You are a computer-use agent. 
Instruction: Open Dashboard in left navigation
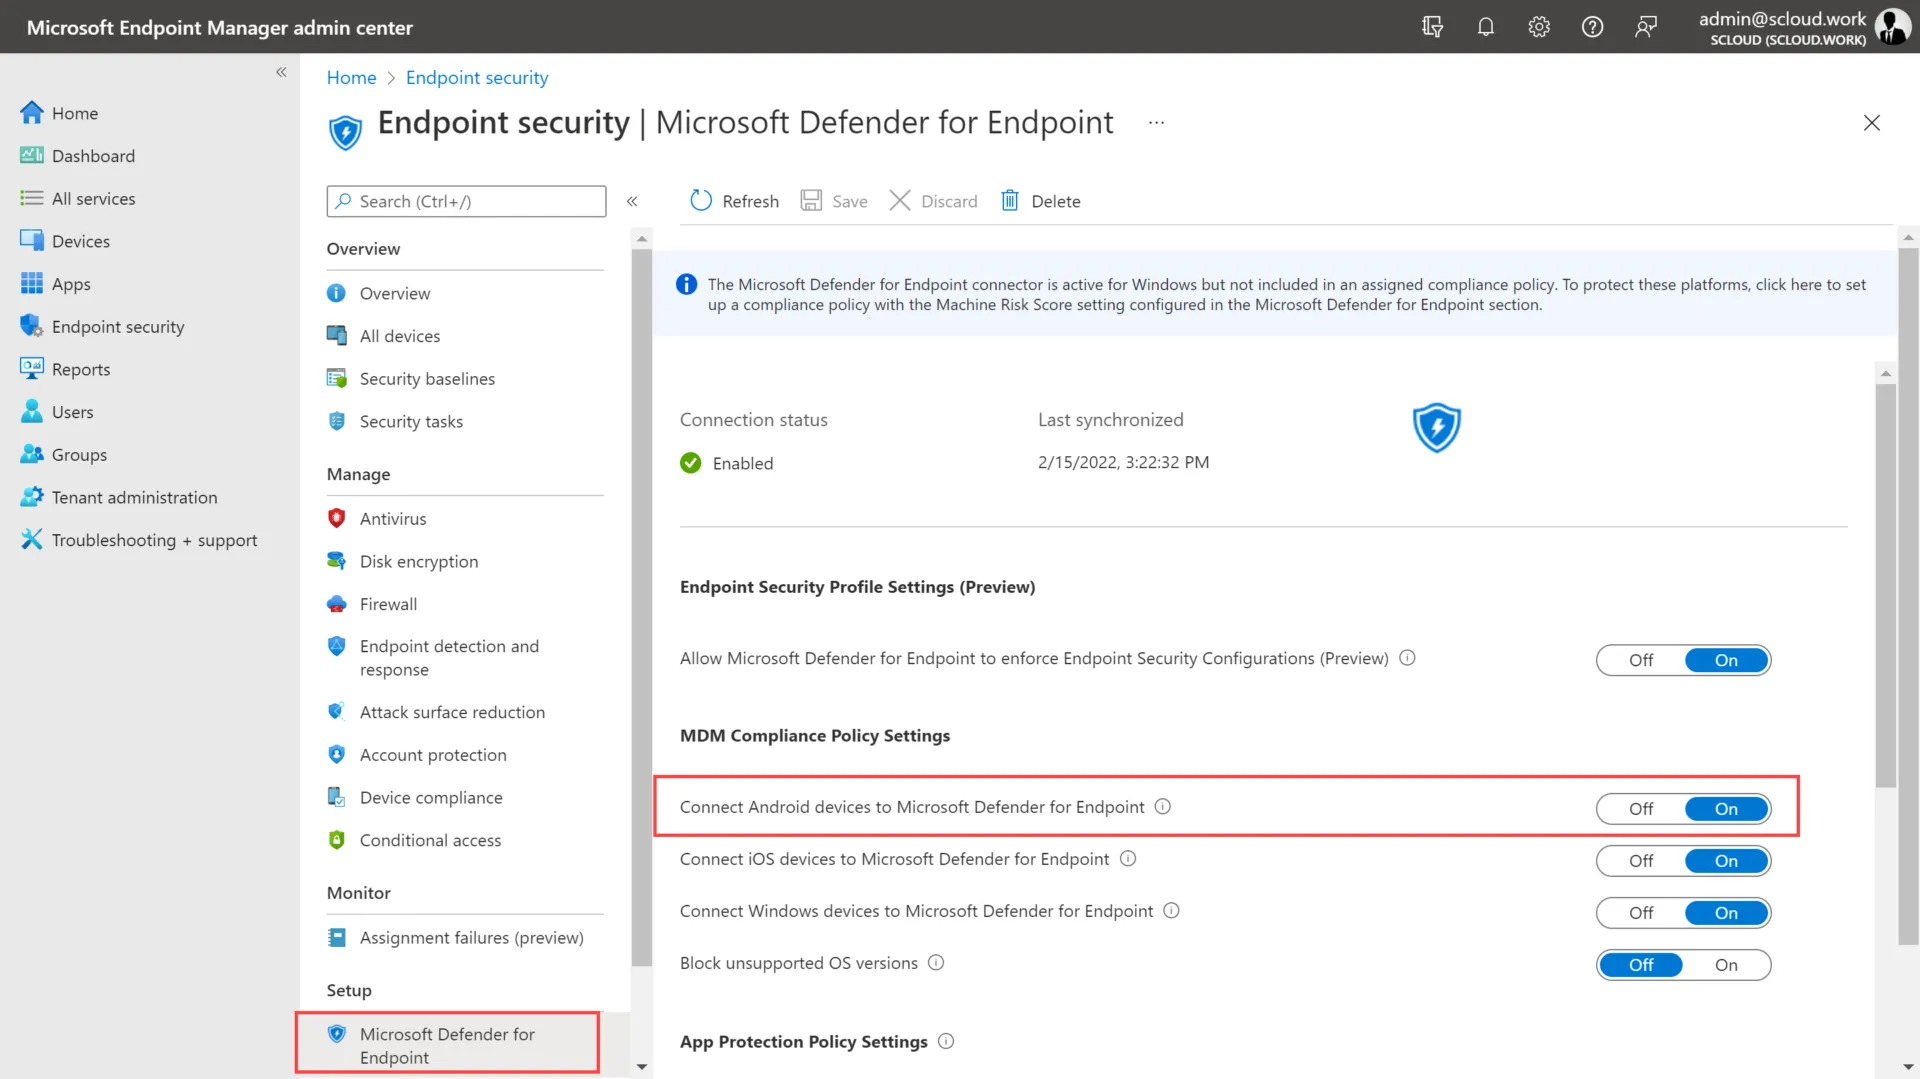click(x=77, y=156)
